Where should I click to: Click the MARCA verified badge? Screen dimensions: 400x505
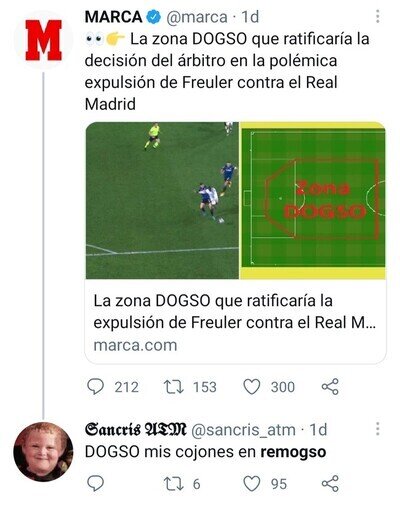154,17
